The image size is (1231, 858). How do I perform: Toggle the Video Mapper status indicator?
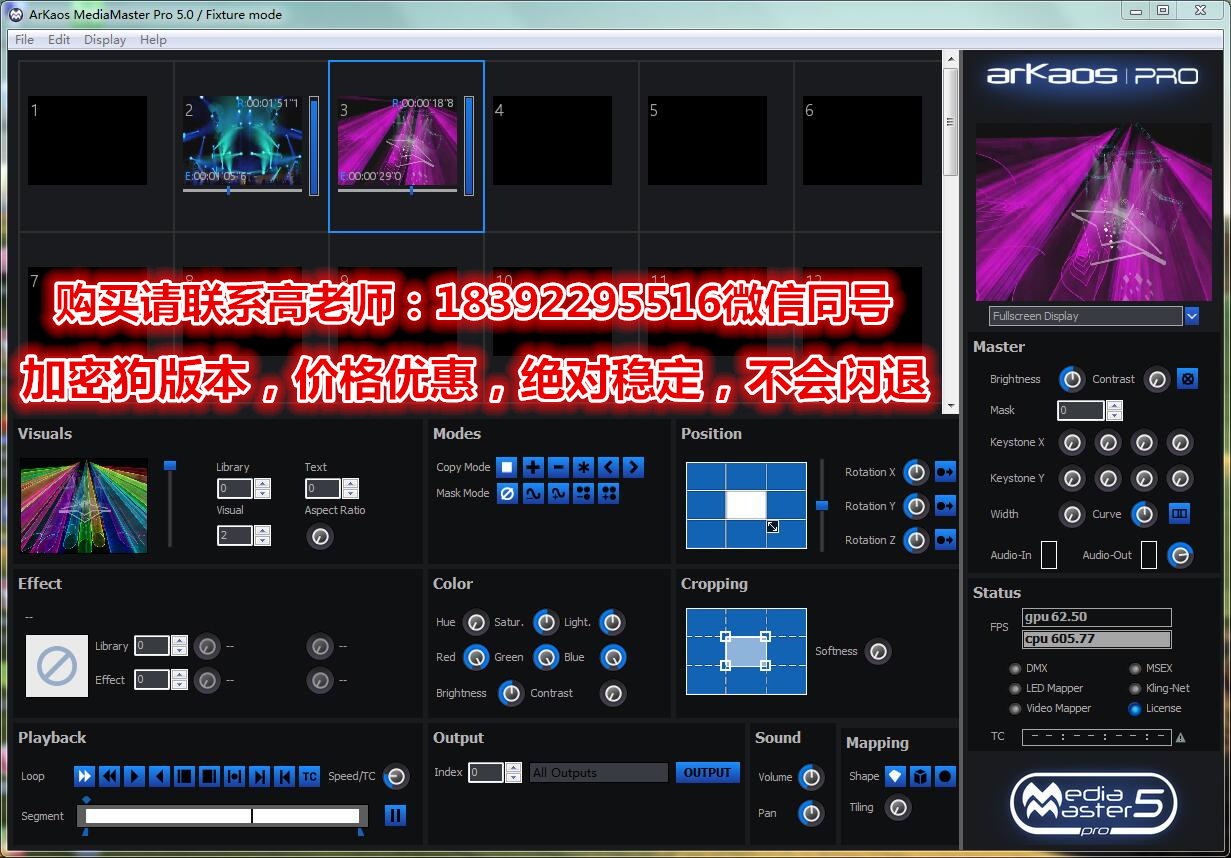(x=1015, y=708)
